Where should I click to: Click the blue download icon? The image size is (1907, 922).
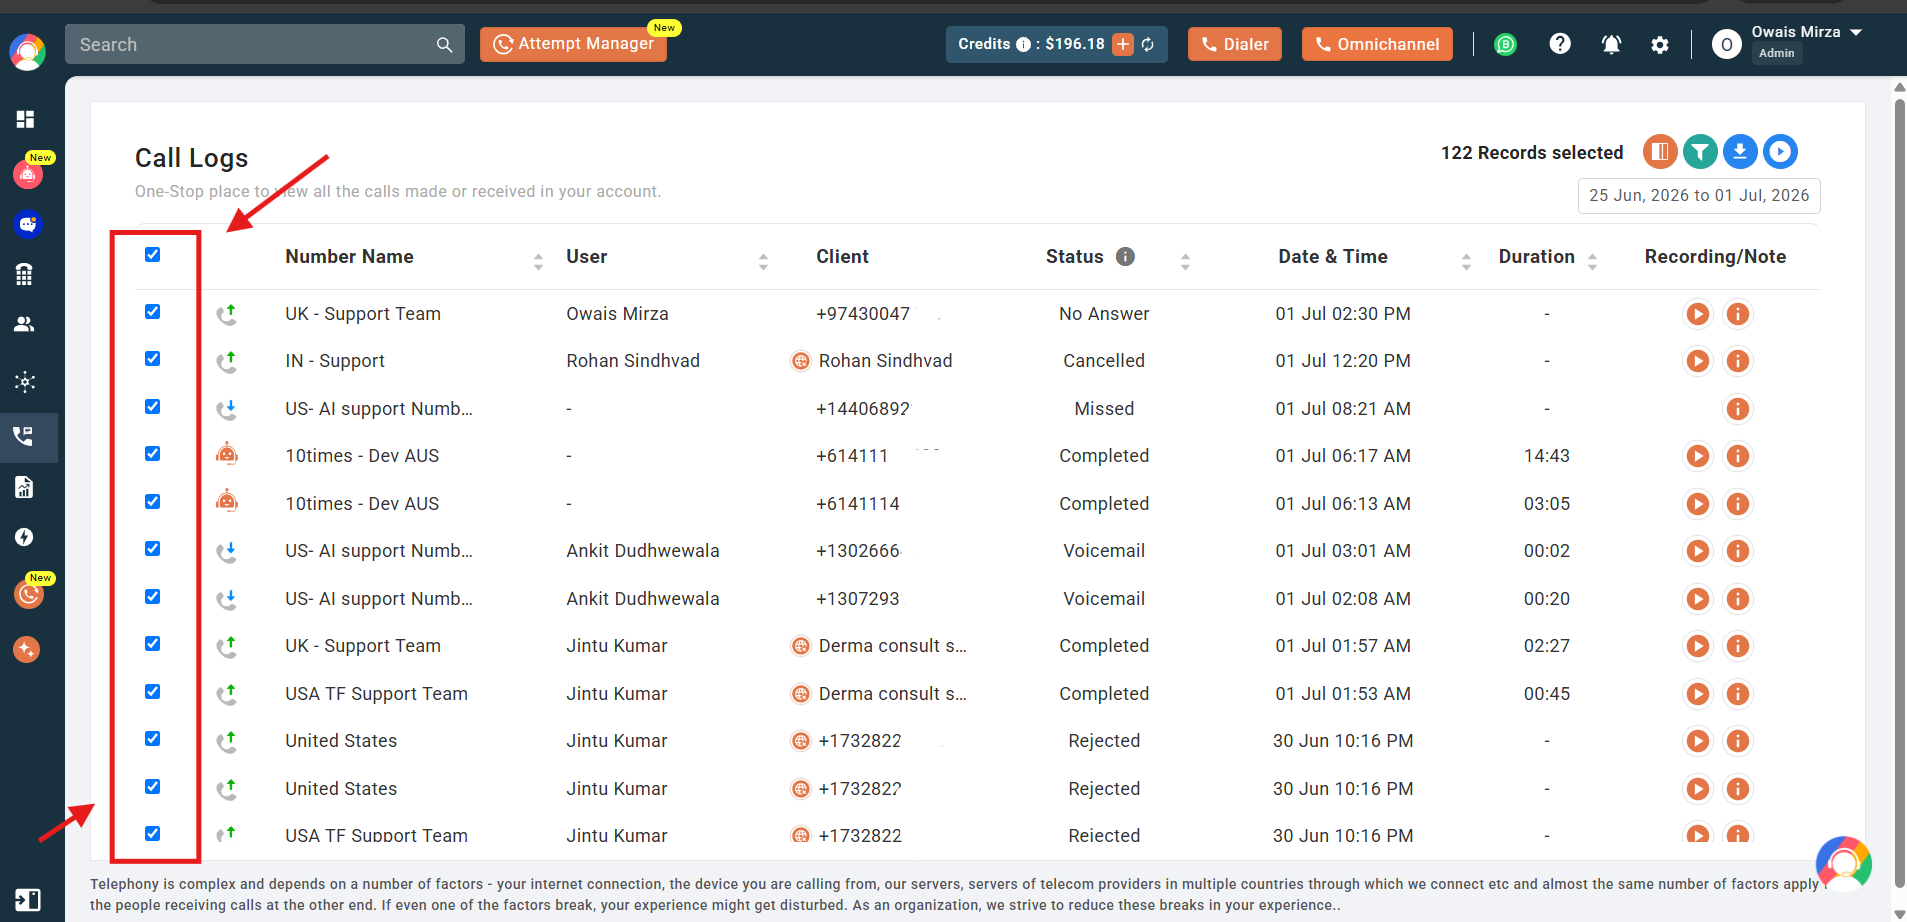[1740, 152]
